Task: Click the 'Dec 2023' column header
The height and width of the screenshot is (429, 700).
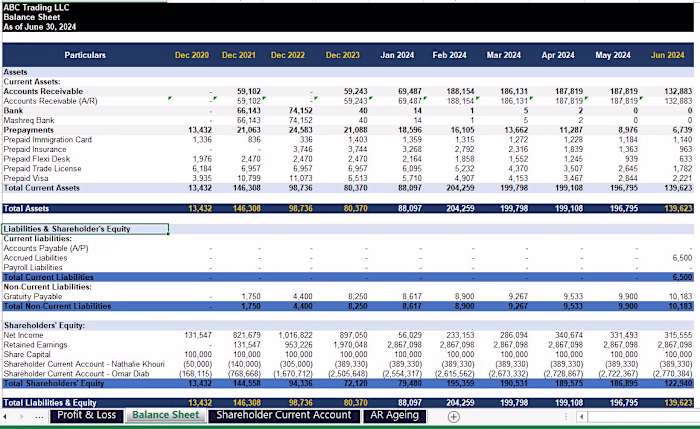Action: [x=342, y=55]
